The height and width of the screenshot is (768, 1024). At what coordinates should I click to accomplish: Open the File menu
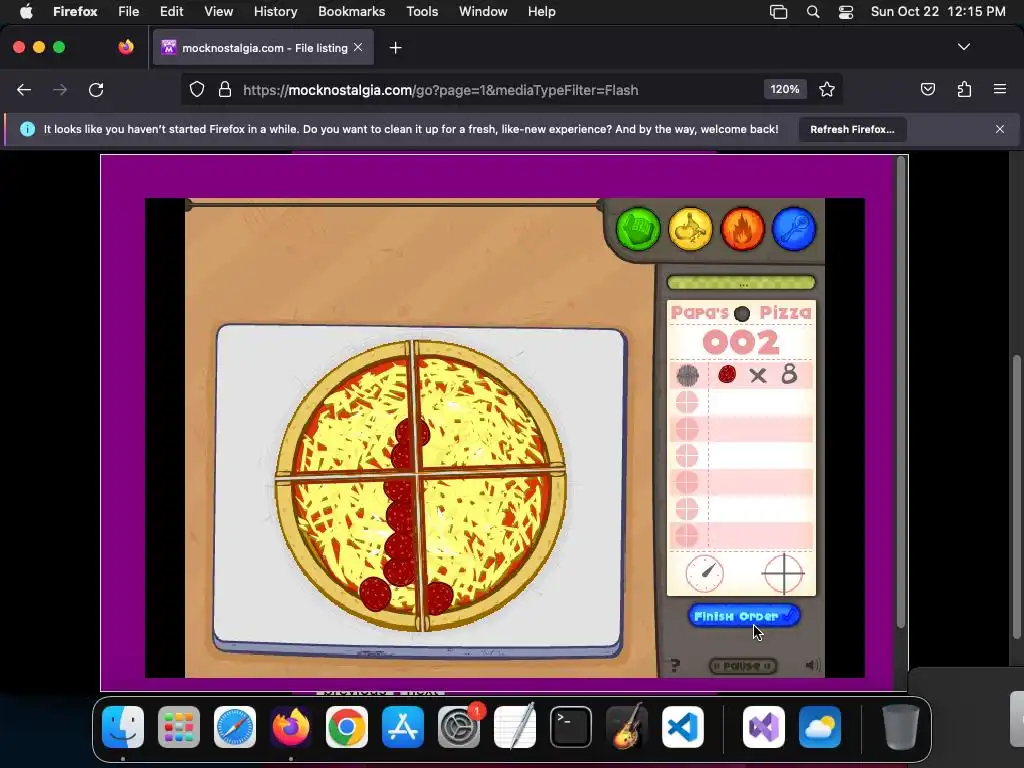coord(129,12)
